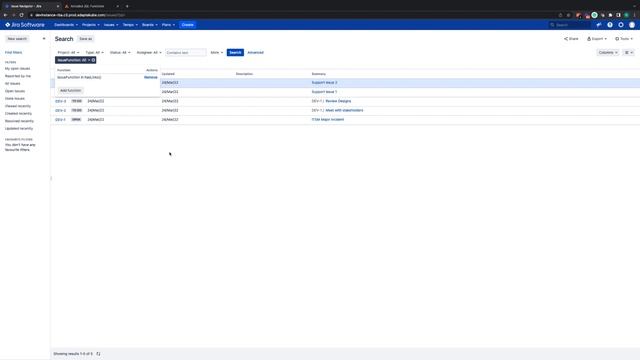Click the green circular browser extension icon
The height and width of the screenshot is (360, 640).
pyautogui.click(x=595, y=15)
